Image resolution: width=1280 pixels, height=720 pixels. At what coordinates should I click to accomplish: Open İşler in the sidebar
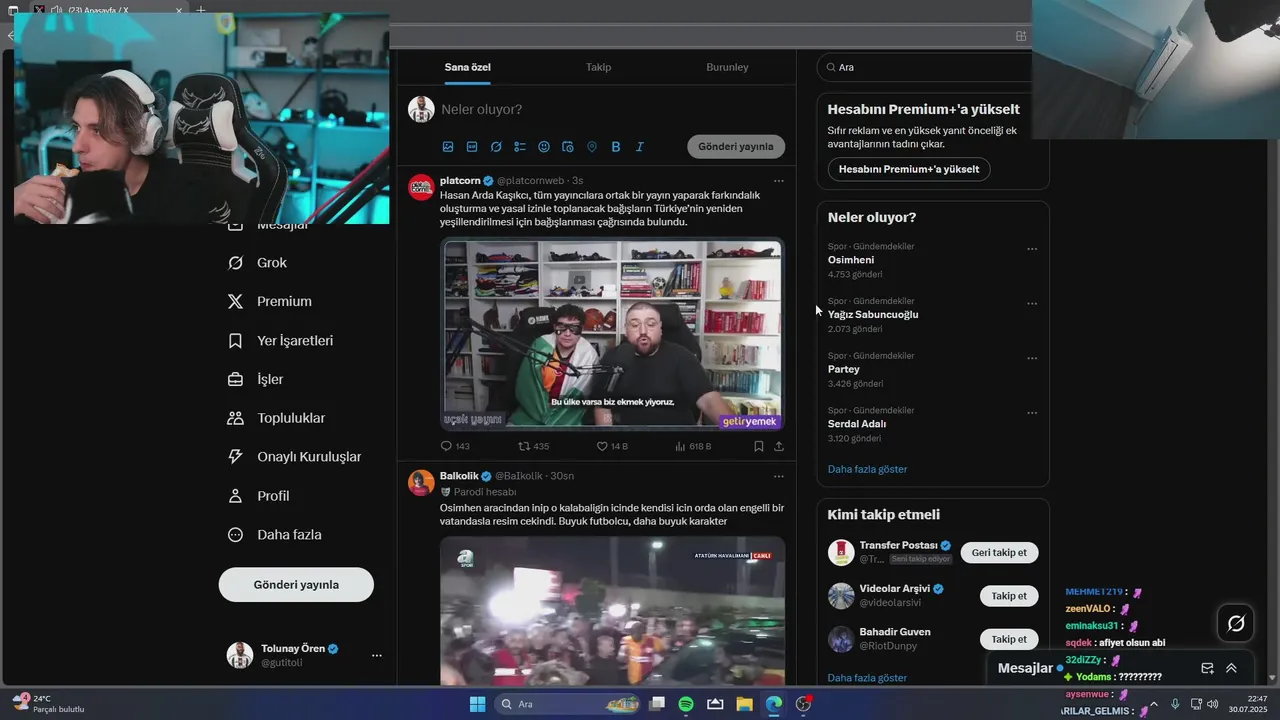click(256, 380)
